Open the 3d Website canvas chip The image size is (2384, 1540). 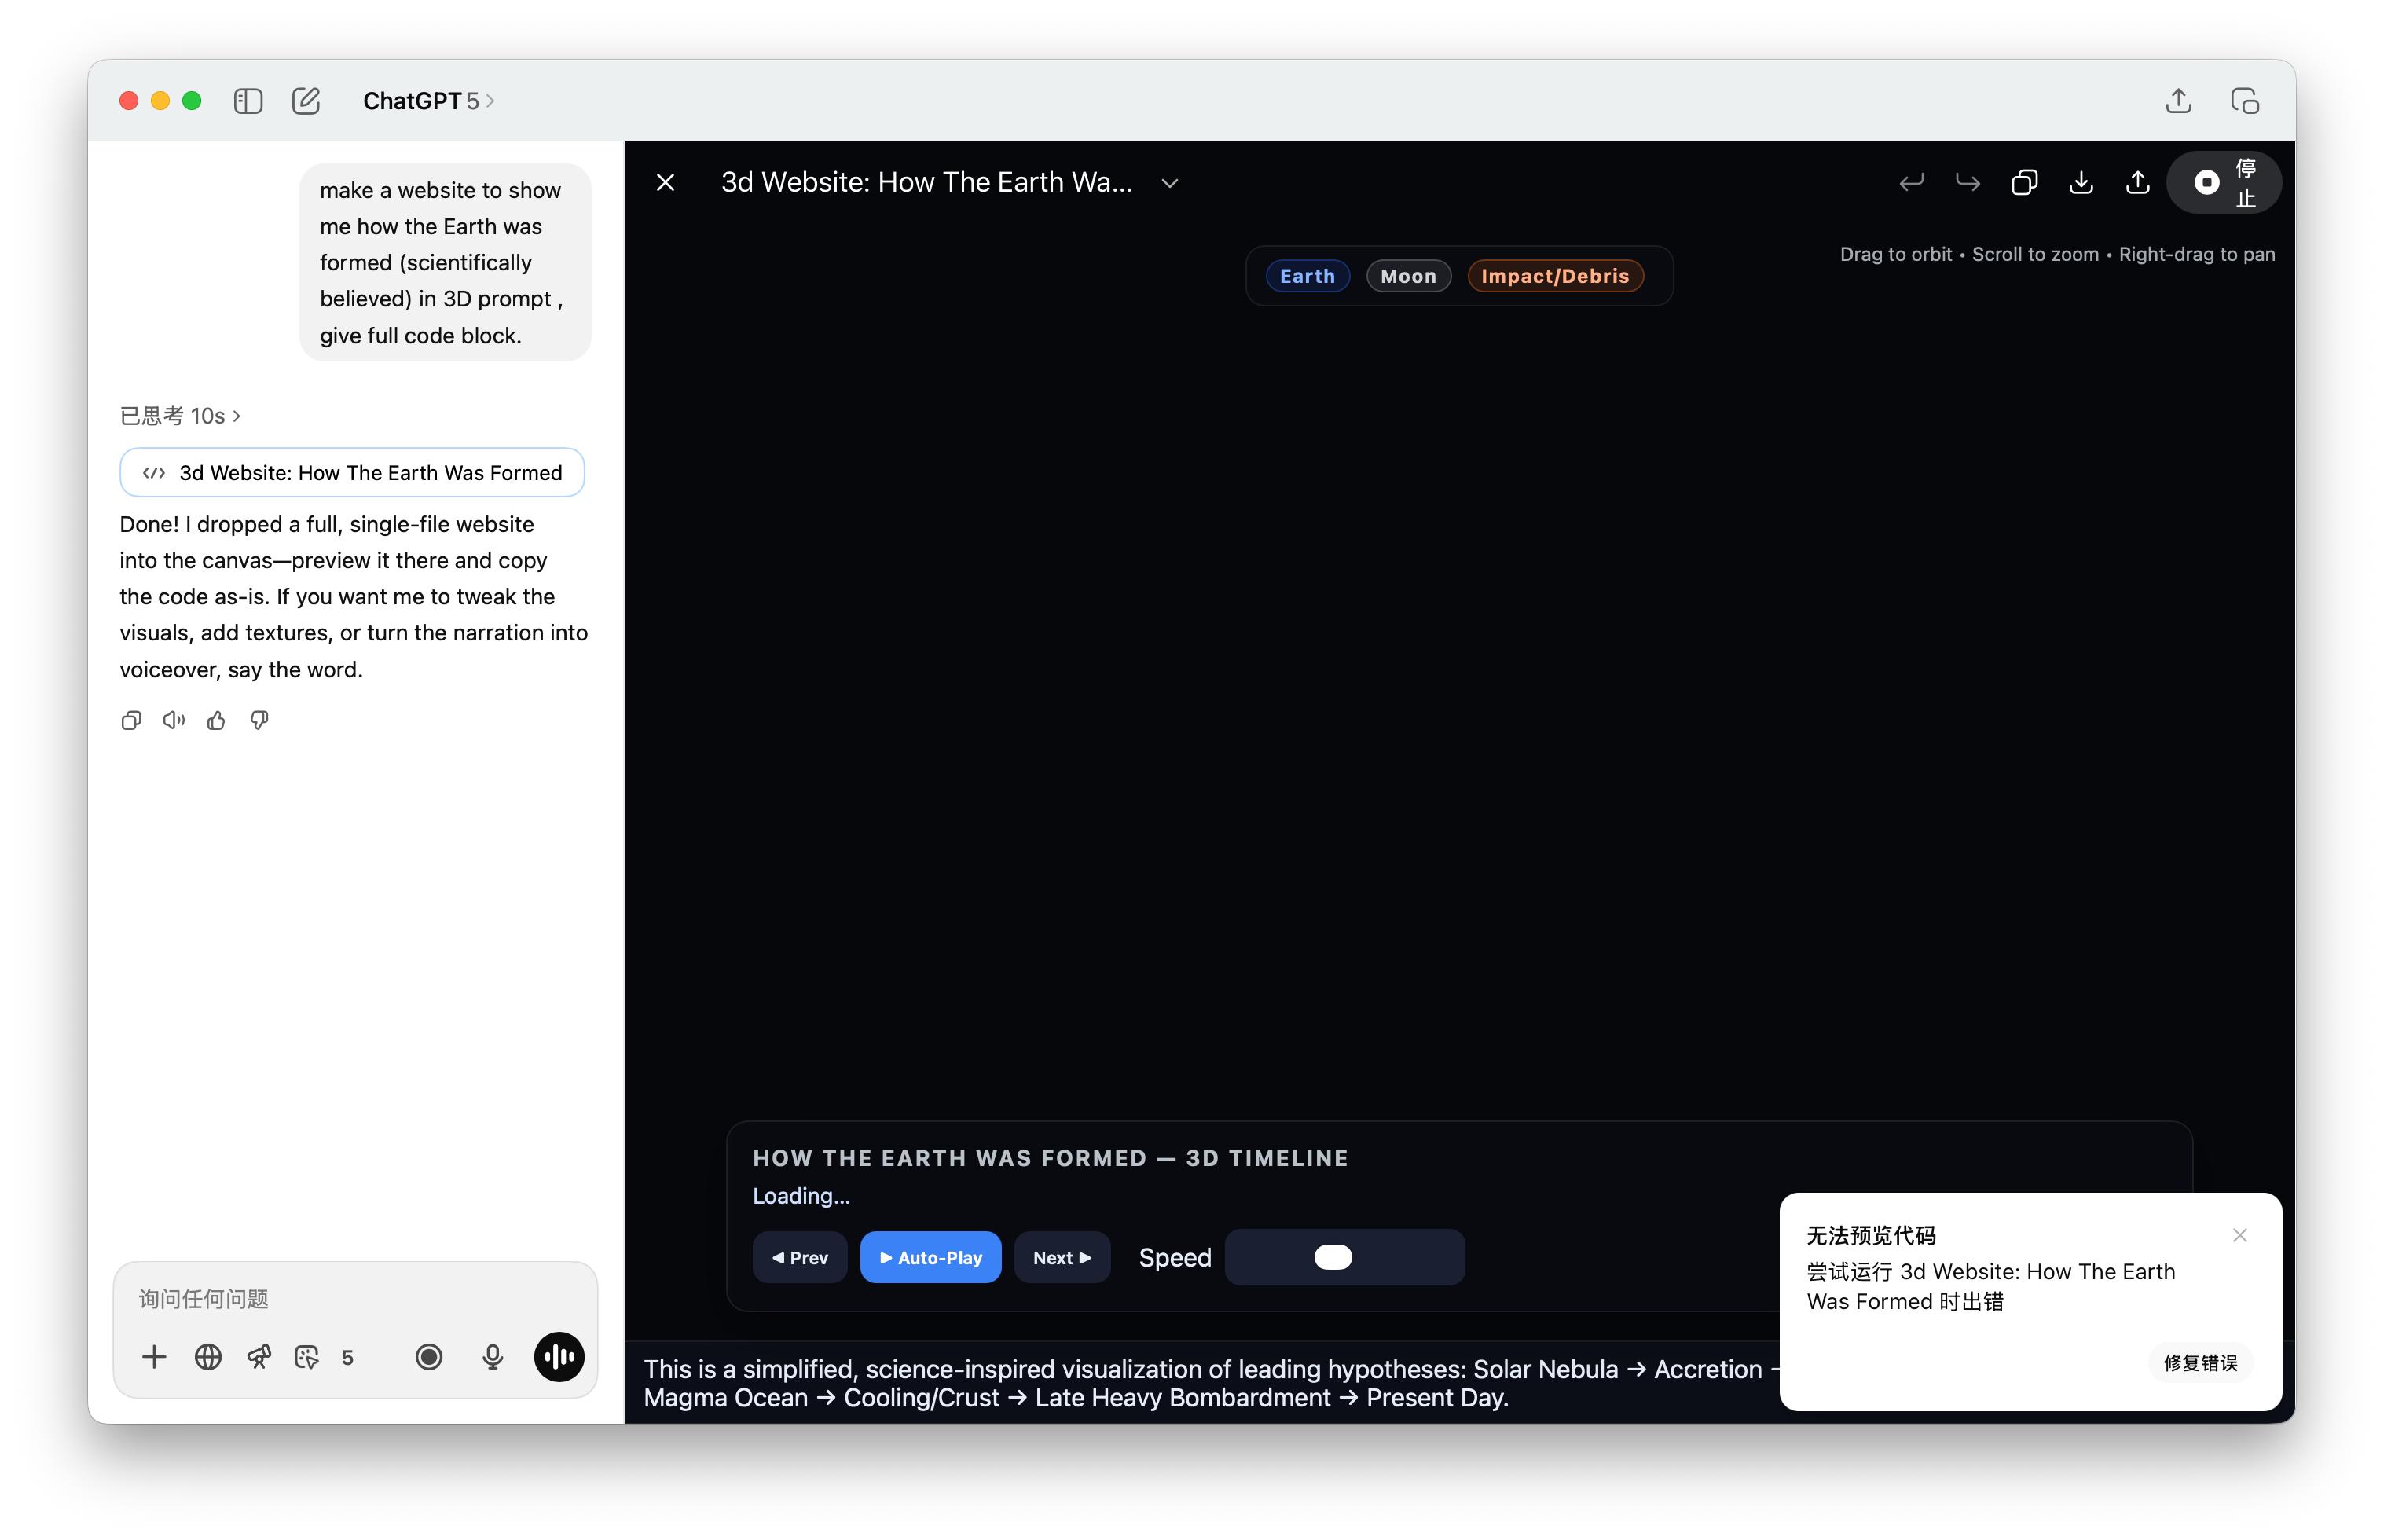(x=352, y=473)
